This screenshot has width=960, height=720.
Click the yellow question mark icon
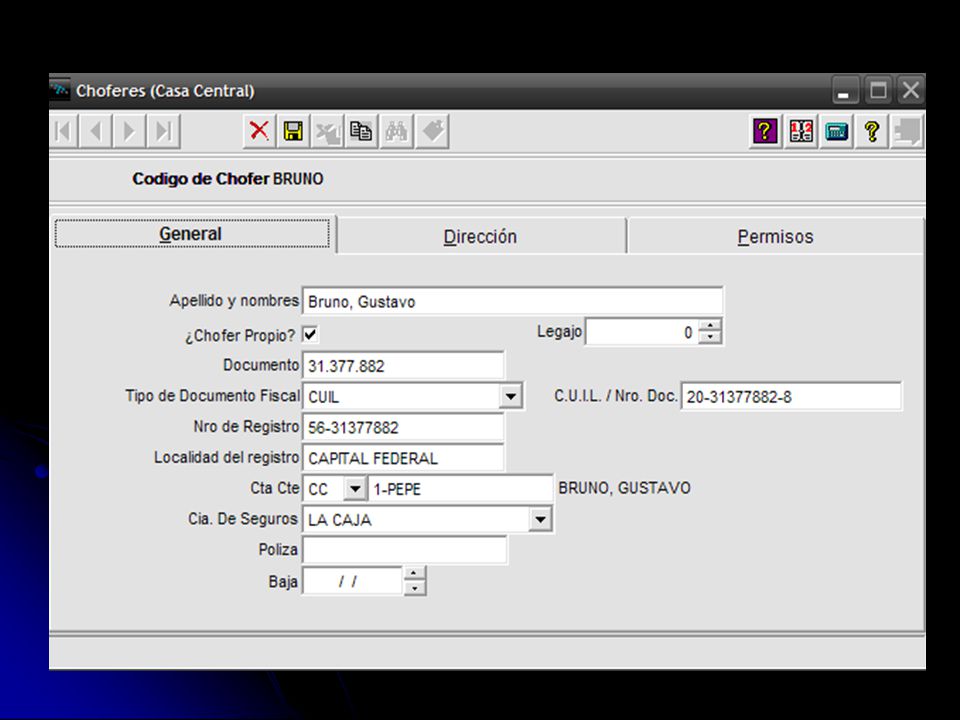872,131
